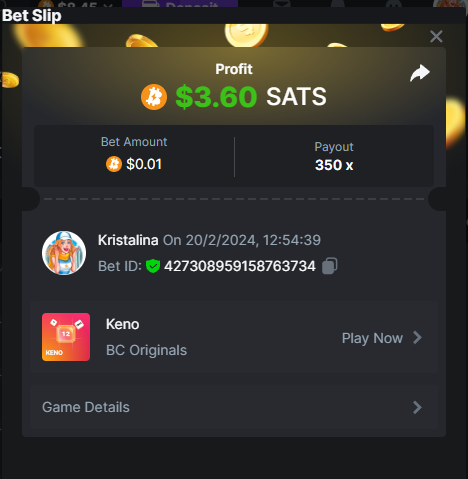Click the green verified shield icon
The image size is (468, 479).
tap(153, 266)
